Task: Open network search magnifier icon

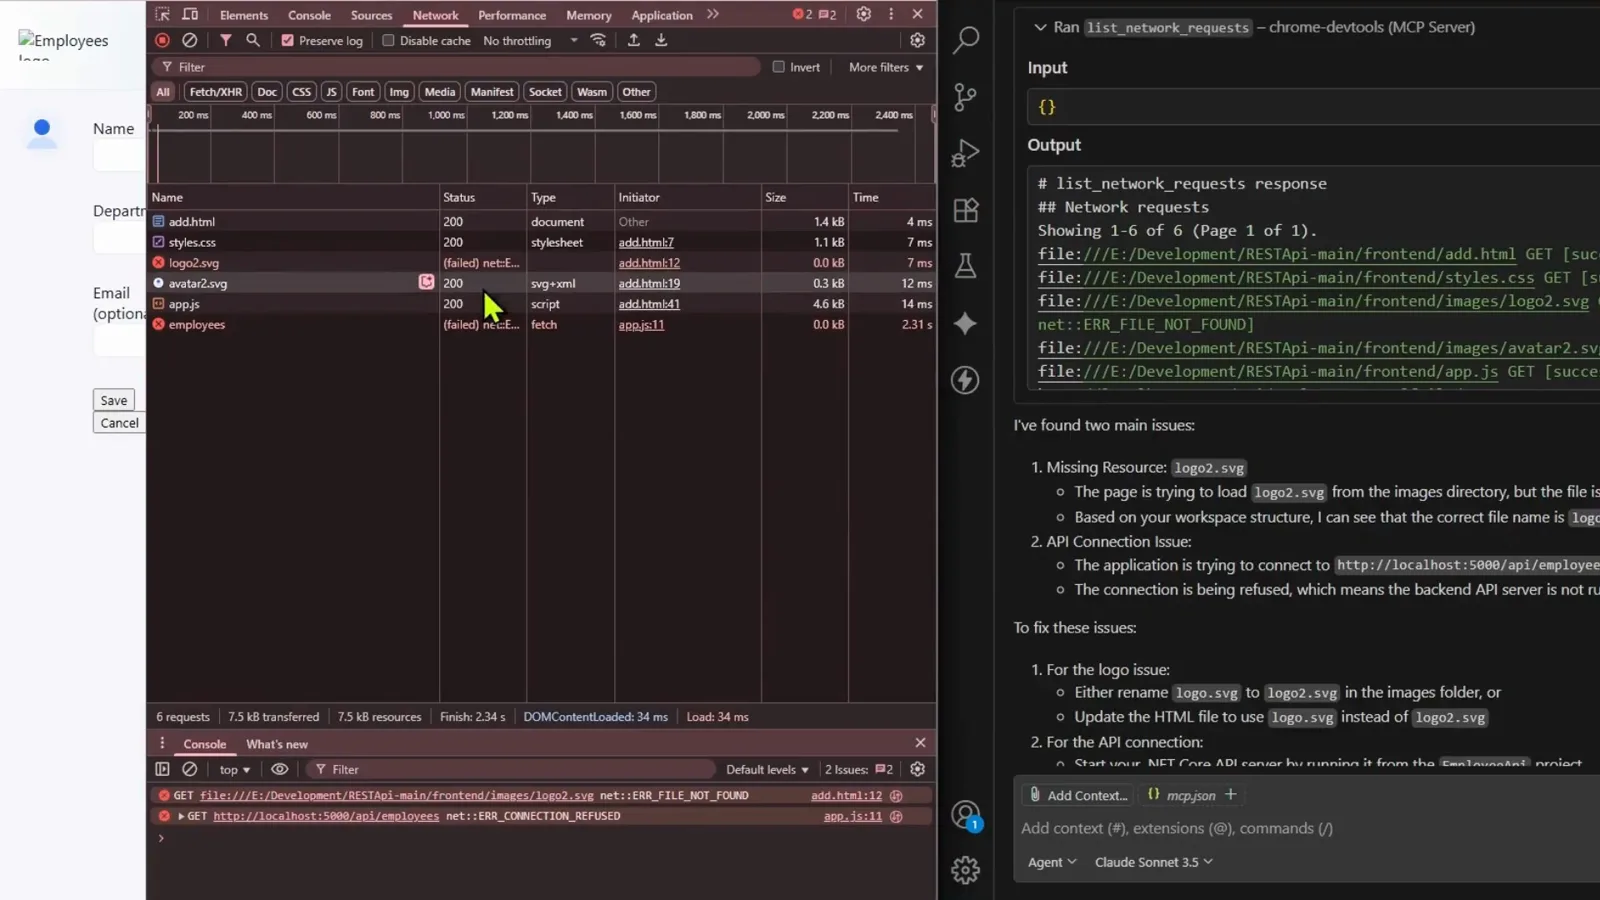Action: pos(253,40)
